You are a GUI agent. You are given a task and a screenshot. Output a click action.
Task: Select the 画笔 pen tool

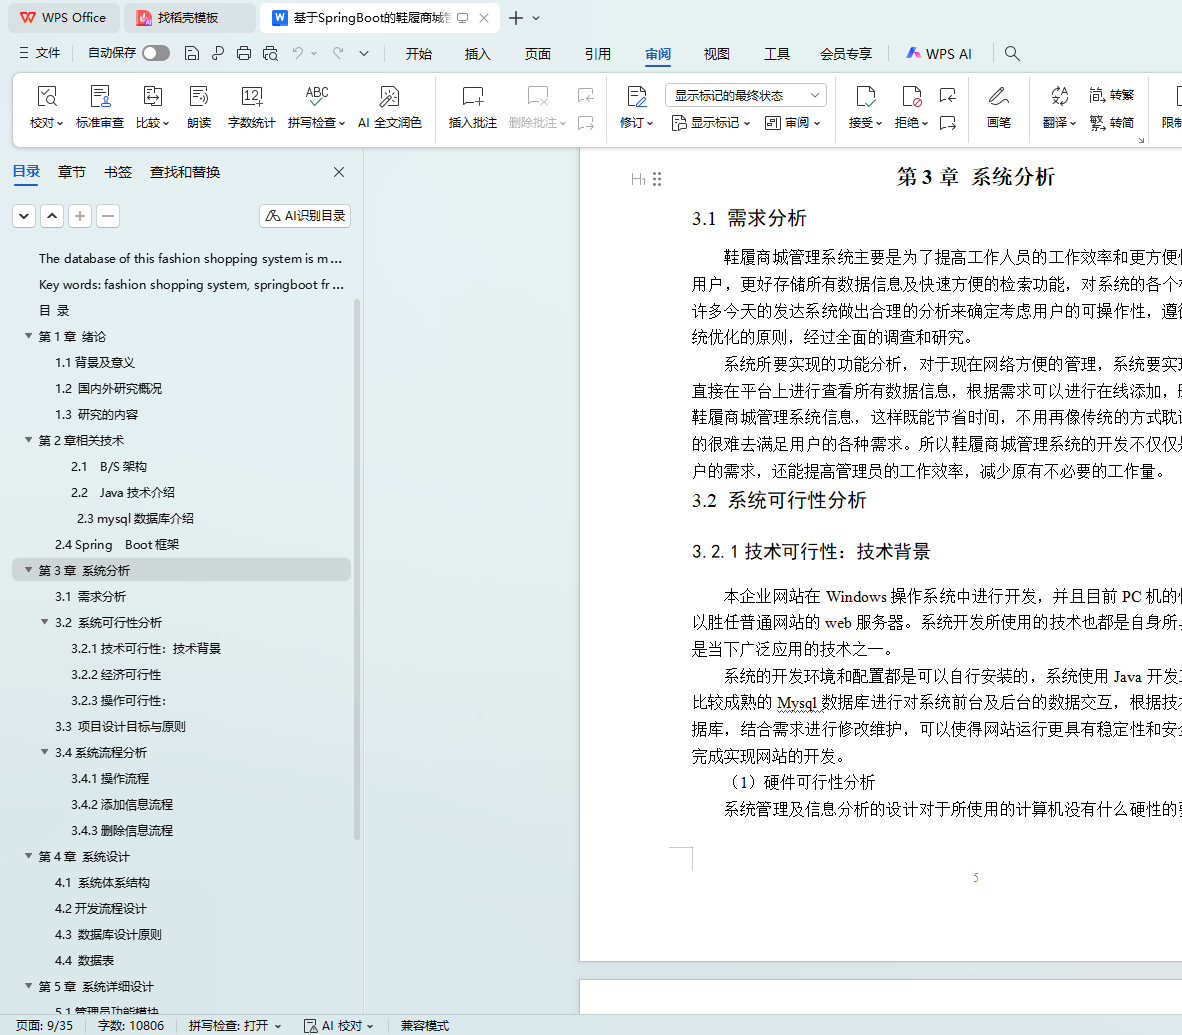point(998,97)
